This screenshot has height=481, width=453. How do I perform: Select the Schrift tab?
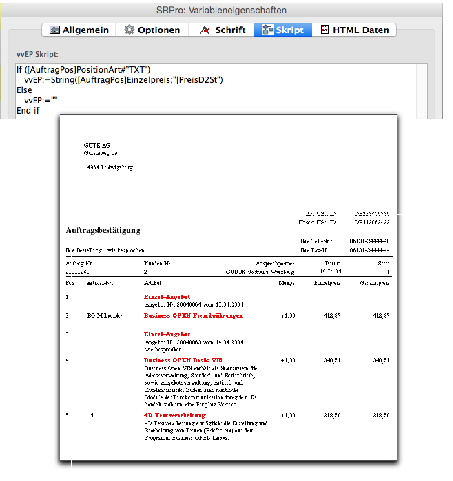click(222, 30)
